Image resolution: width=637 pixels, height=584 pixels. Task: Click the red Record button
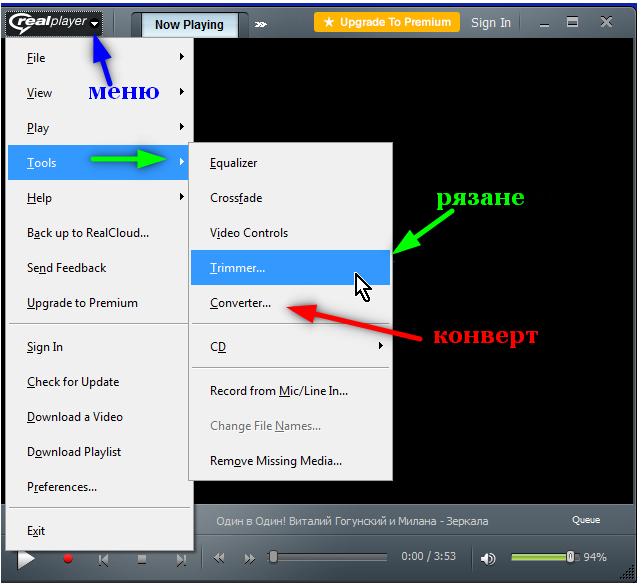coord(68,559)
